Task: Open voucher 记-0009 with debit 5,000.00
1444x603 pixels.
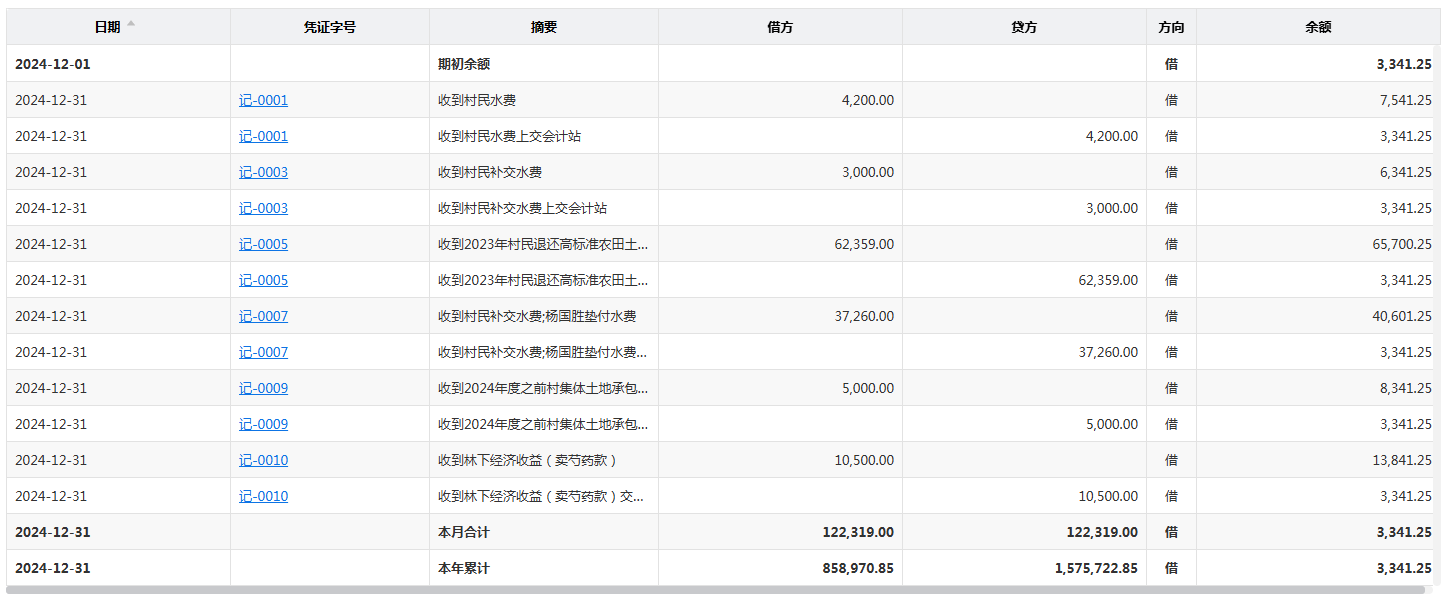Action: [263, 388]
